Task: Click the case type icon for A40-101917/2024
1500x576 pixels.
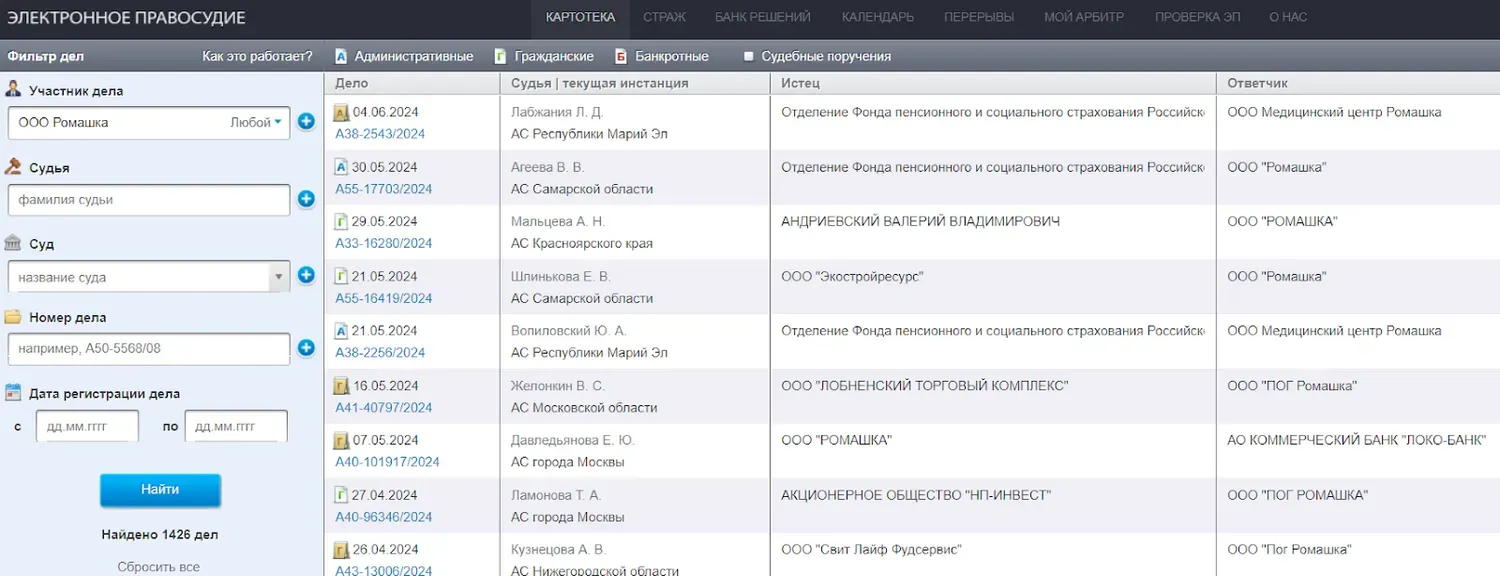Action: pyautogui.click(x=341, y=440)
